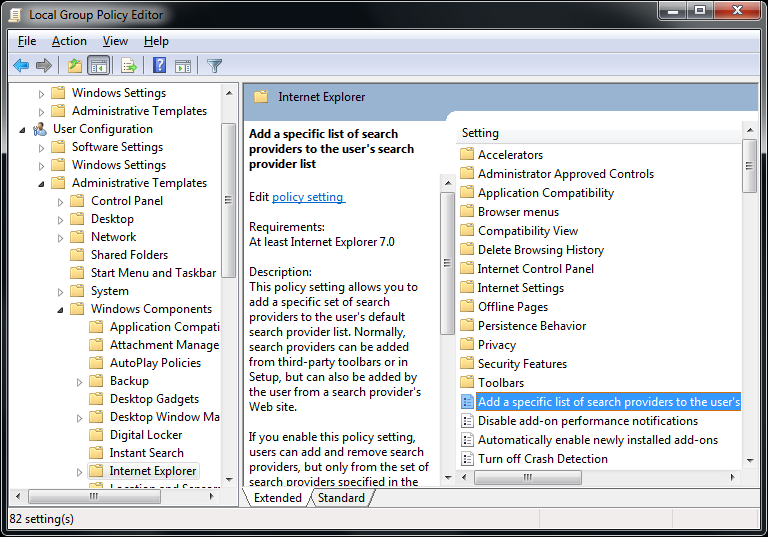The image size is (768, 537).
Task: Click the Shared Folders folder icon
Action: pyautogui.click(x=77, y=254)
